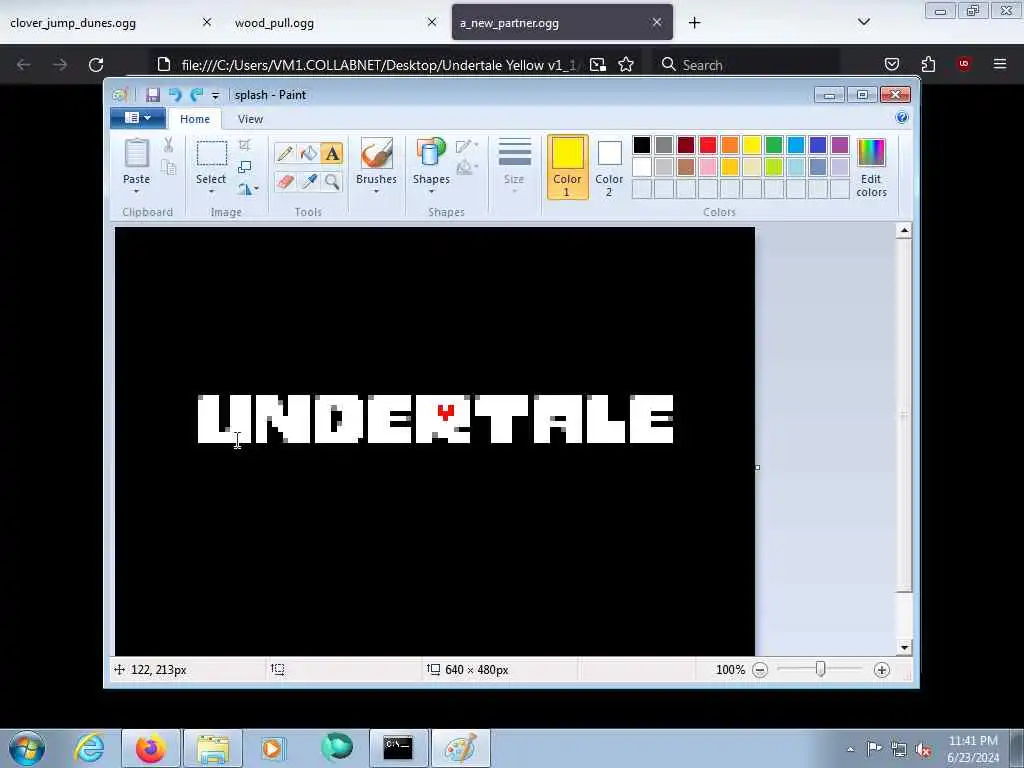The height and width of the screenshot is (768, 1024).
Task: Open Internet Explorer from the taskbar
Action: click(89, 748)
